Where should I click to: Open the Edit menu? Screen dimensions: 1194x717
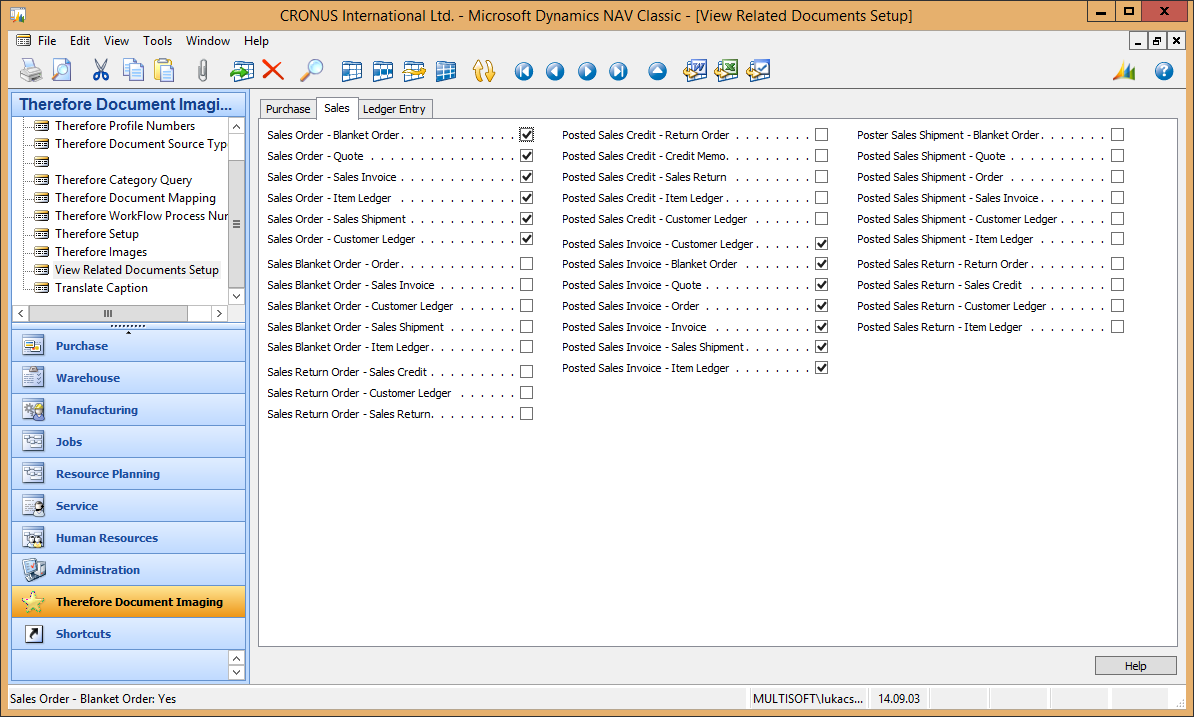[x=79, y=41]
